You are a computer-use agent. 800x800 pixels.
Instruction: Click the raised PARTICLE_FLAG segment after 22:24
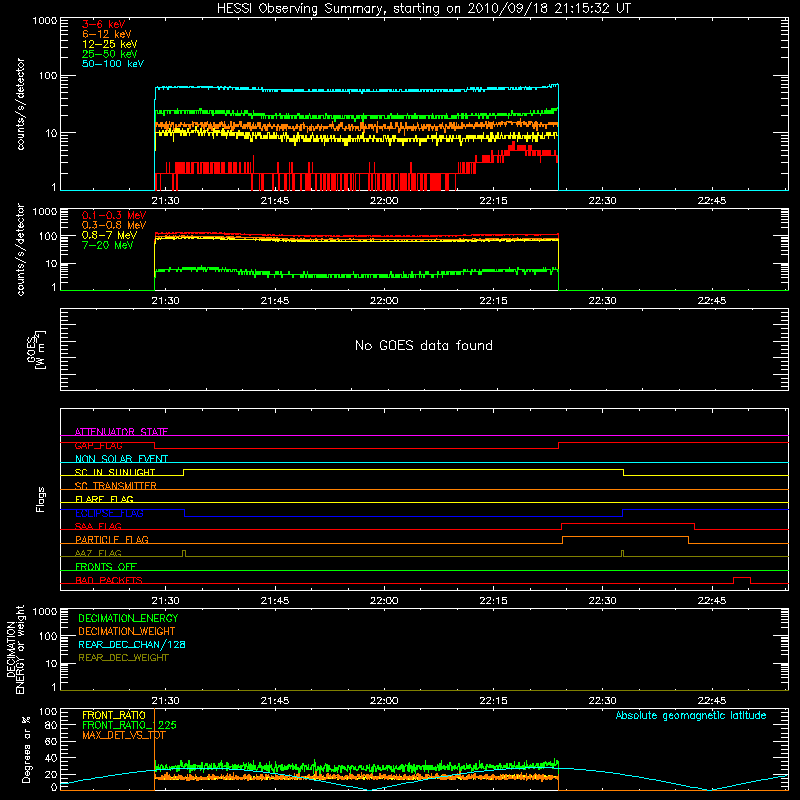click(626, 537)
